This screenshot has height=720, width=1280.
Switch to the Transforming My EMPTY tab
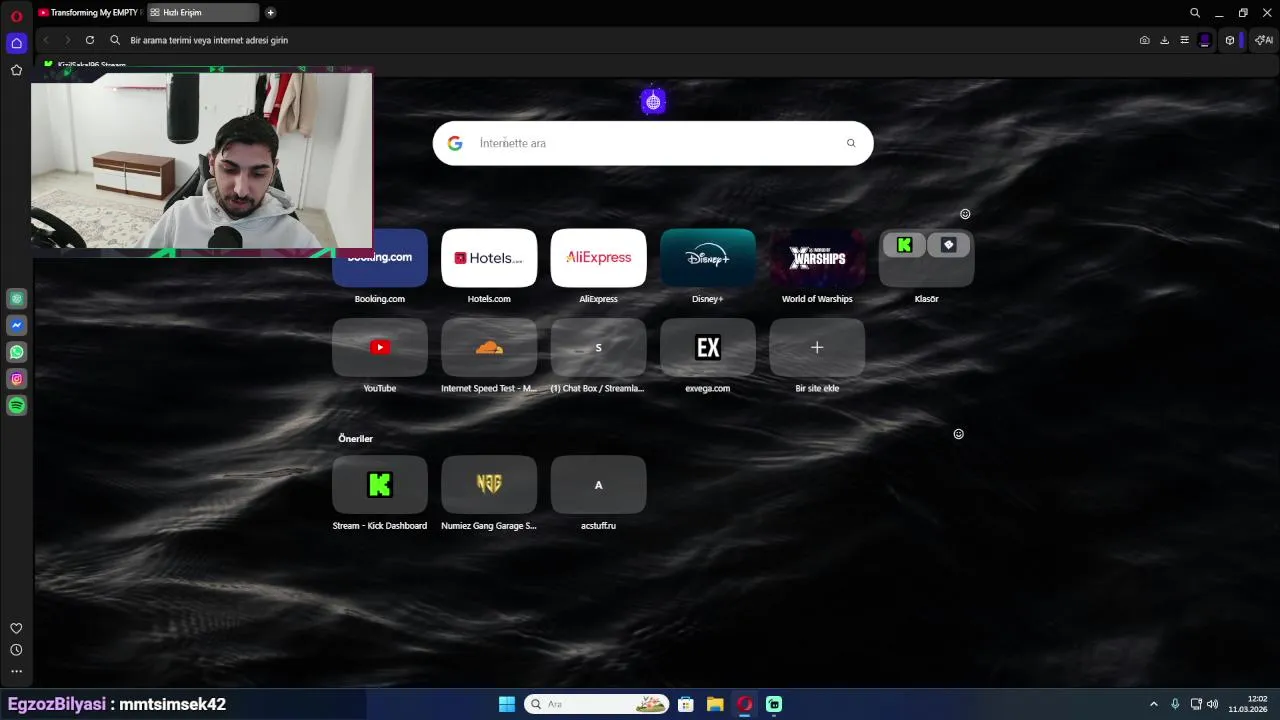click(90, 13)
